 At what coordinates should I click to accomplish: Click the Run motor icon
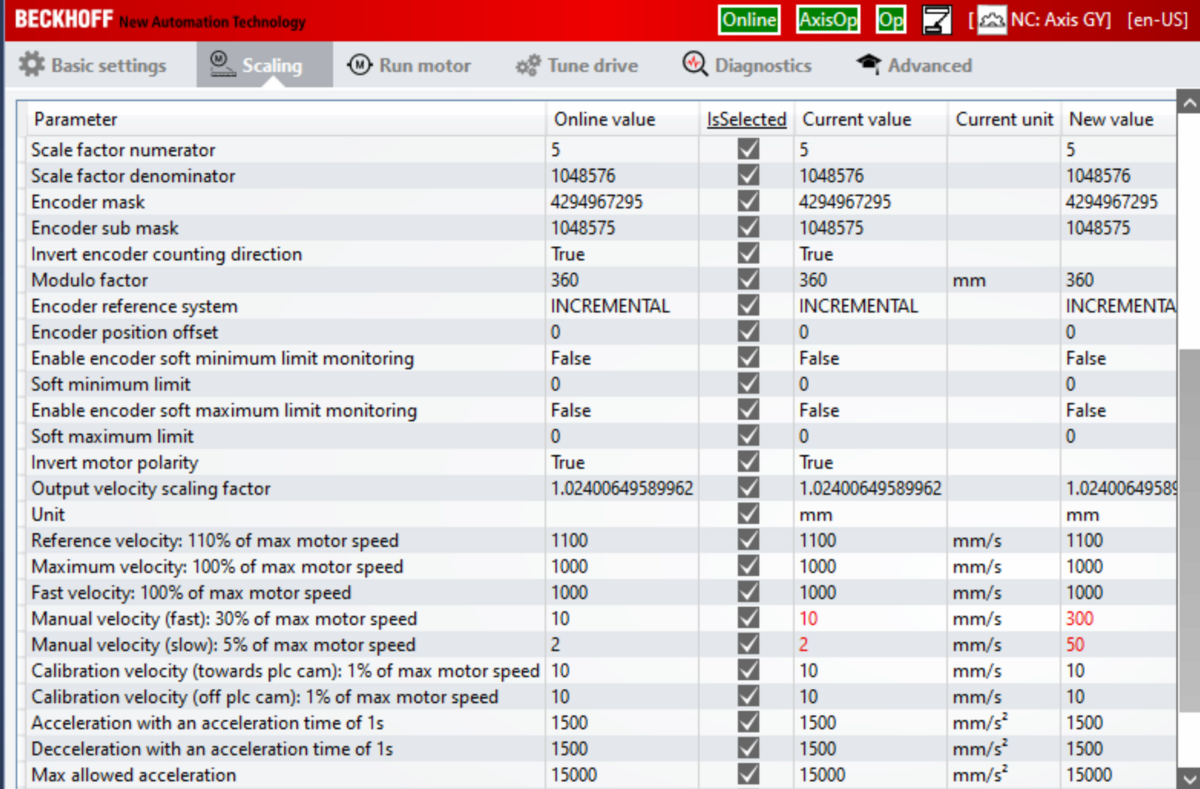click(359, 65)
